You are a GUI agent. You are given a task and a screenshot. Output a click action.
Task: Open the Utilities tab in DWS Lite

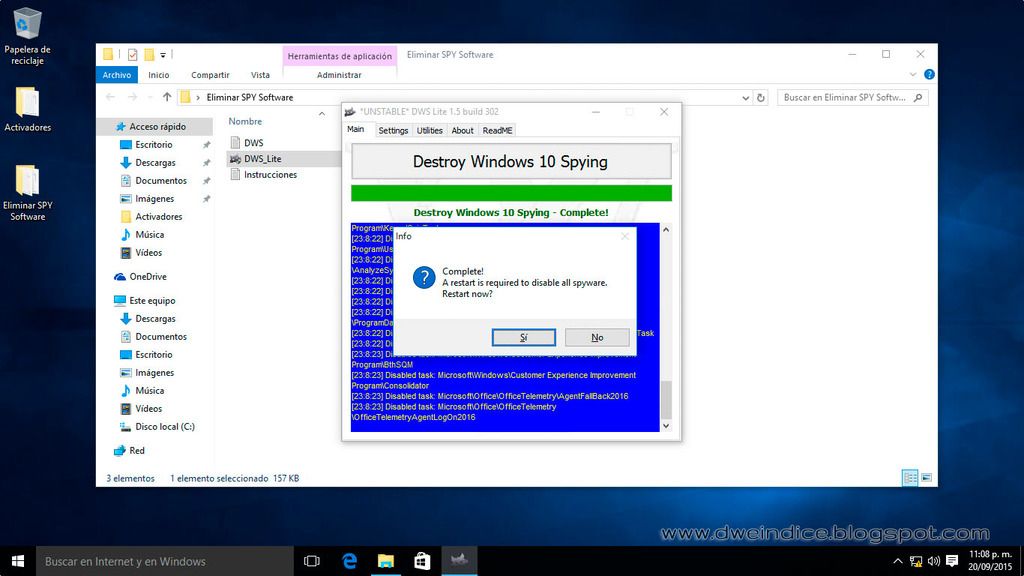pyautogui.click(x=429, y=131)
